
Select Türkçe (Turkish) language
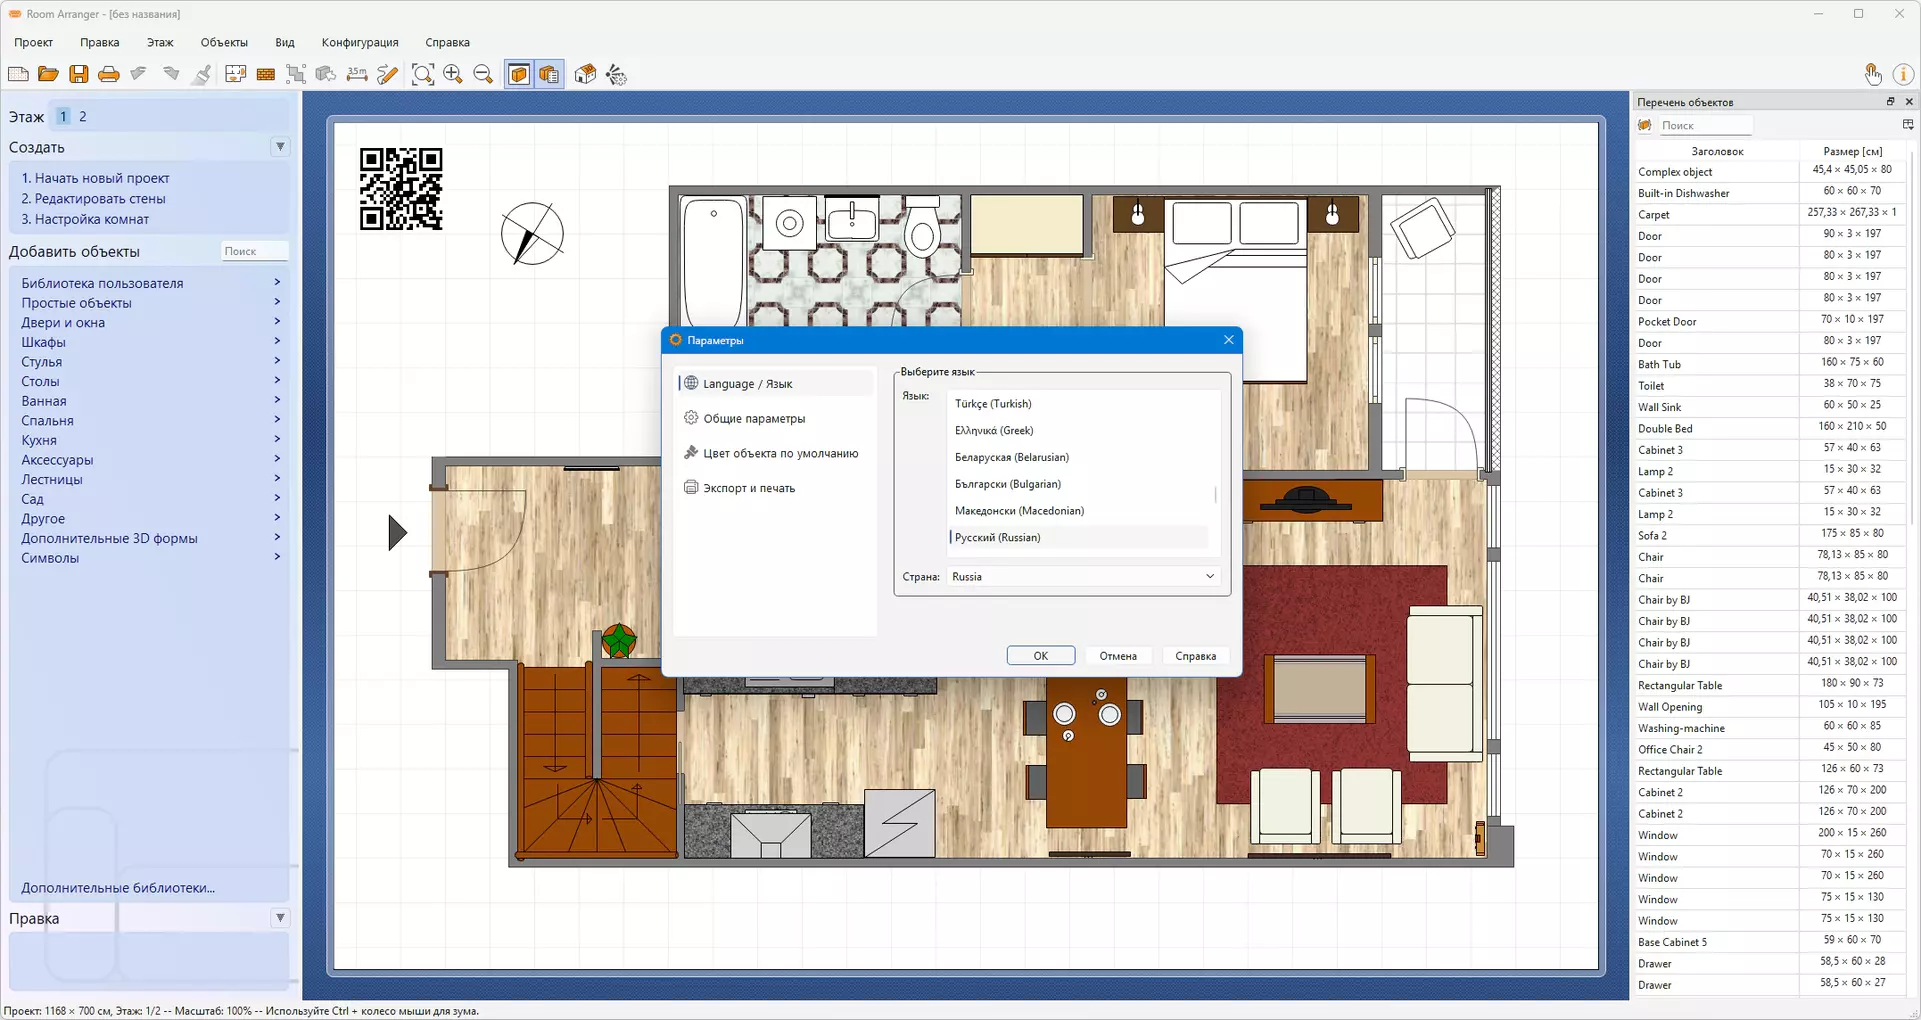coord(1078,404)
